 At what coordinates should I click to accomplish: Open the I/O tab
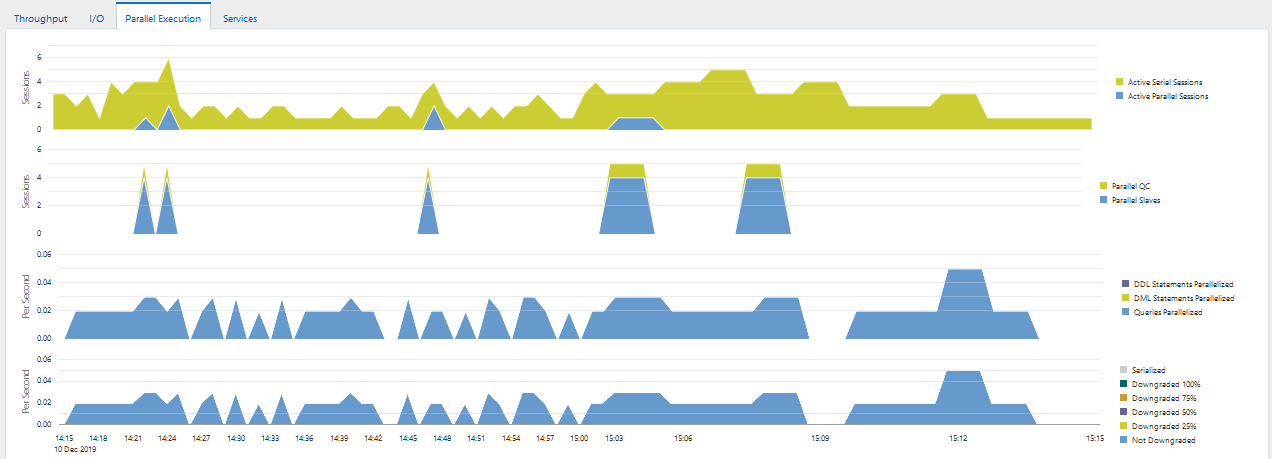[97, 18]
